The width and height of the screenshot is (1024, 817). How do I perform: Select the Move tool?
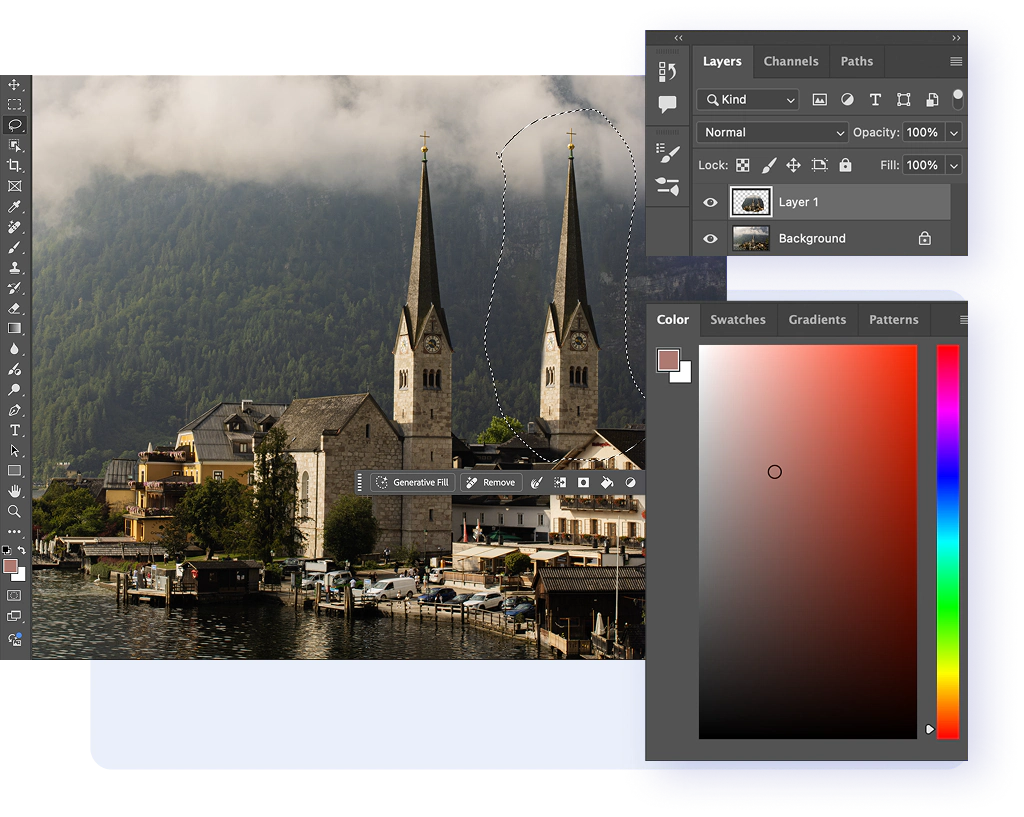(15, 85)
